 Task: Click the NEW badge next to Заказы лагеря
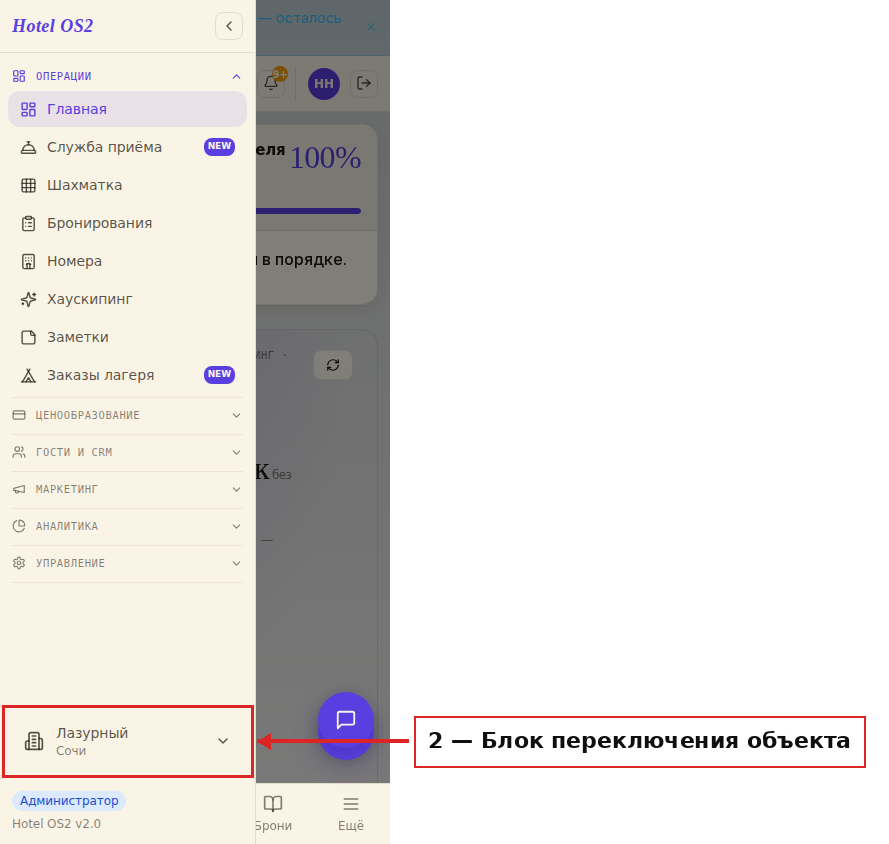[219, 374]
